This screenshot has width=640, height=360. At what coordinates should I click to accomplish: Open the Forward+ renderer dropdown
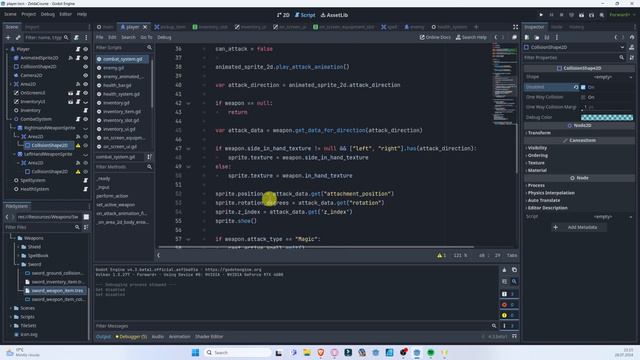(x=622, y=15)
